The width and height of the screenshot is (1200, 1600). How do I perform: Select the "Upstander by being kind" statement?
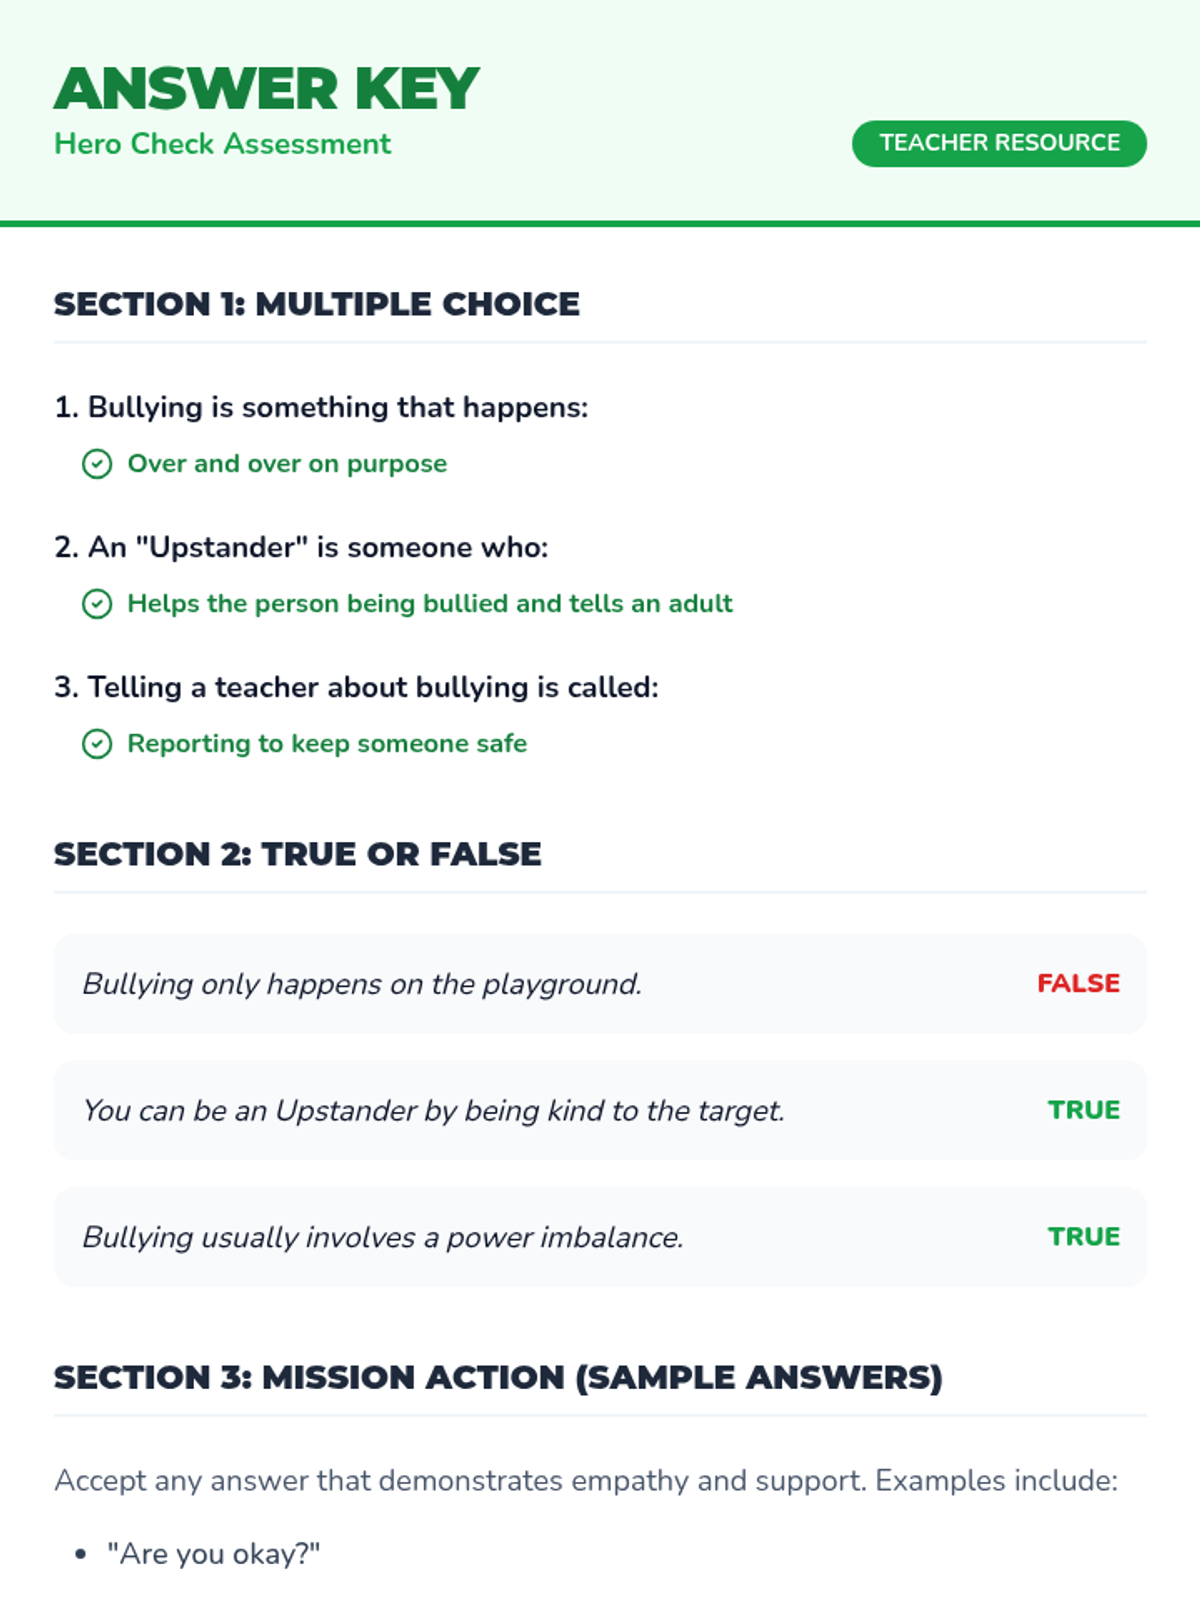pos(433,1111)
